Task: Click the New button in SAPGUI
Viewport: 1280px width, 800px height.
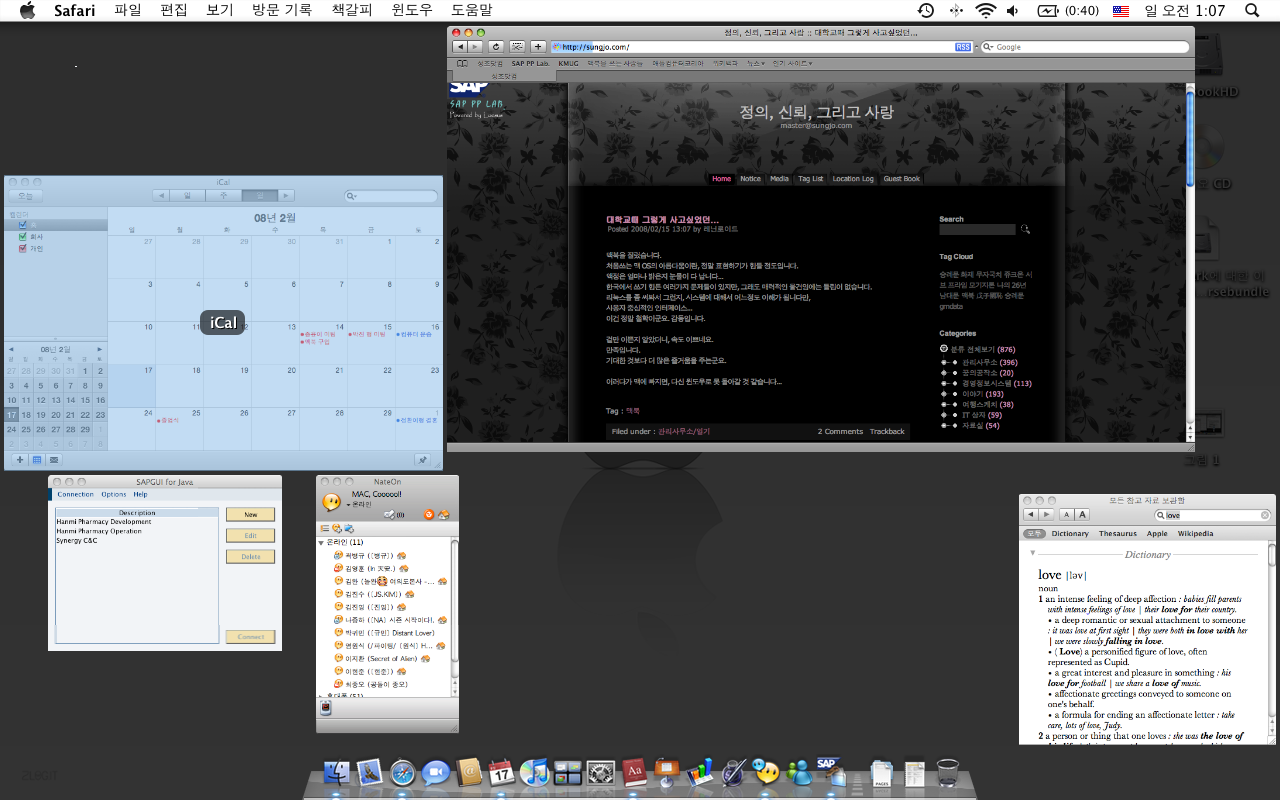Action: (250, 514)
